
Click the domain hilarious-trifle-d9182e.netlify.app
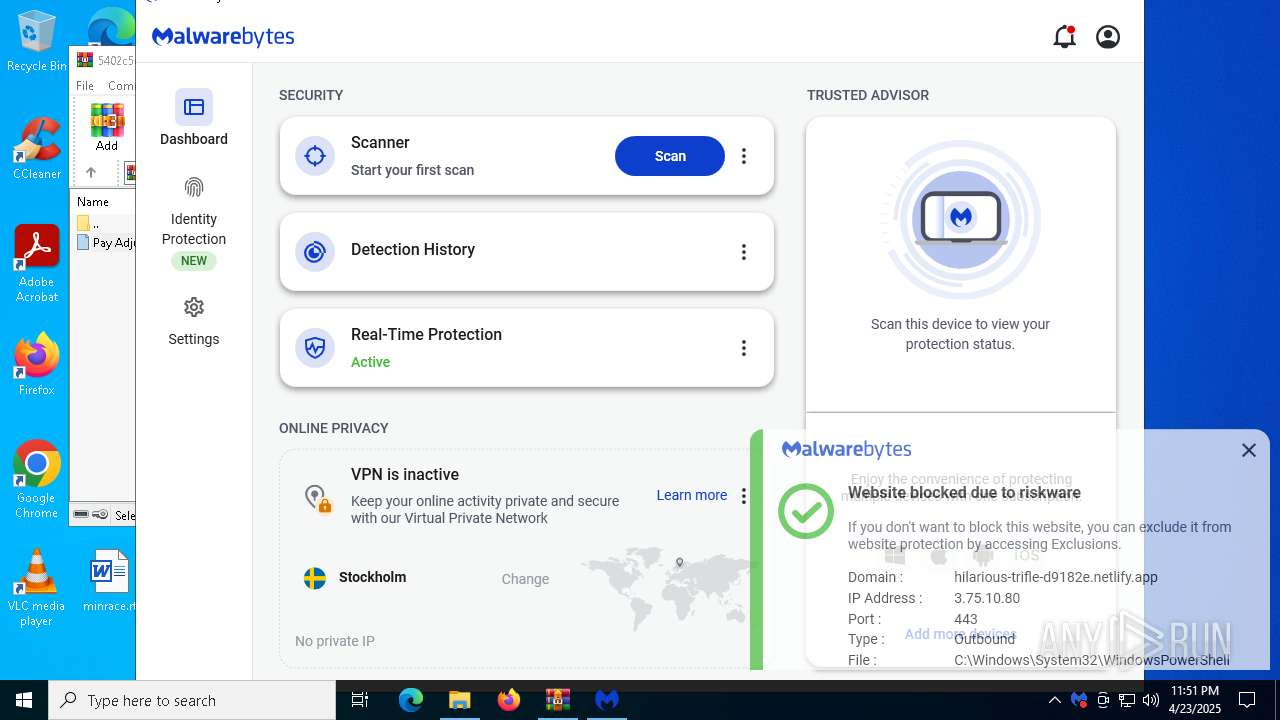[x=1056, y=577]
